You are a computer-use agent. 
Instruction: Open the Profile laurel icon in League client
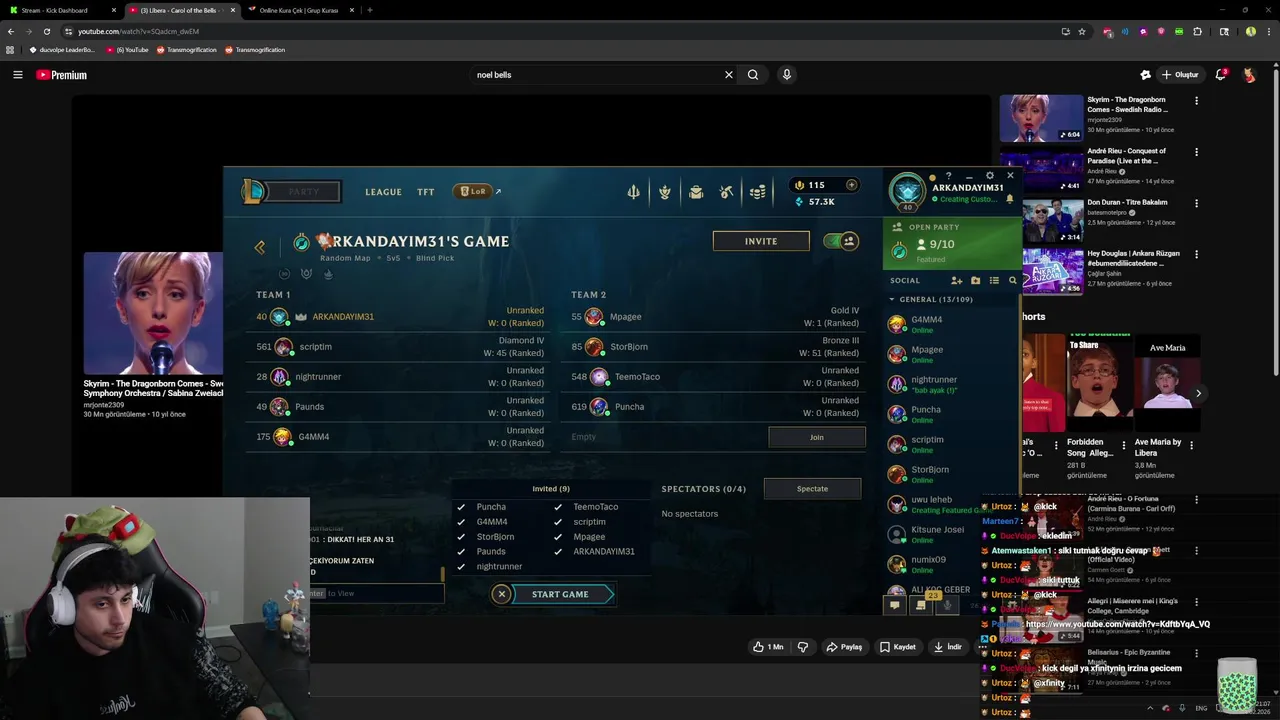click(x=664, y=192)
